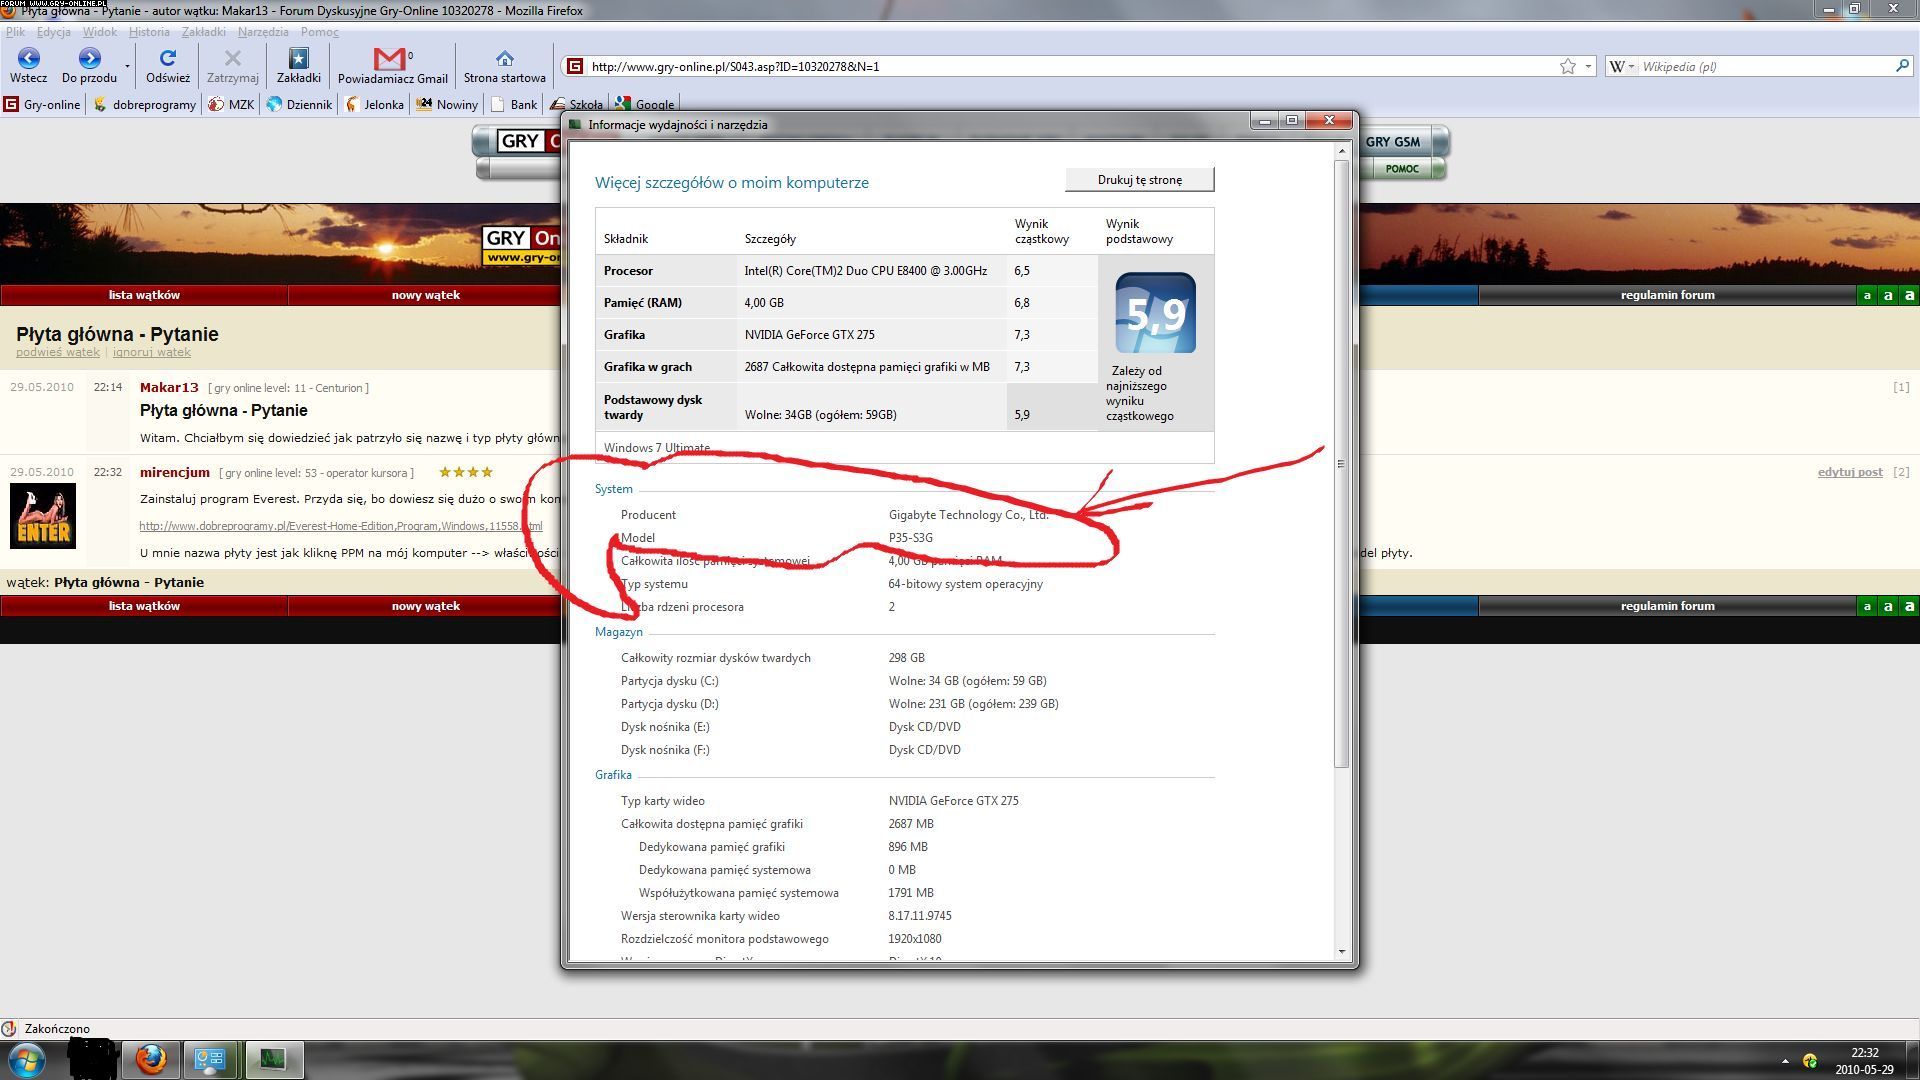
Task: Click the status bar icon beside Zakończono
Action: (9, 1028)
